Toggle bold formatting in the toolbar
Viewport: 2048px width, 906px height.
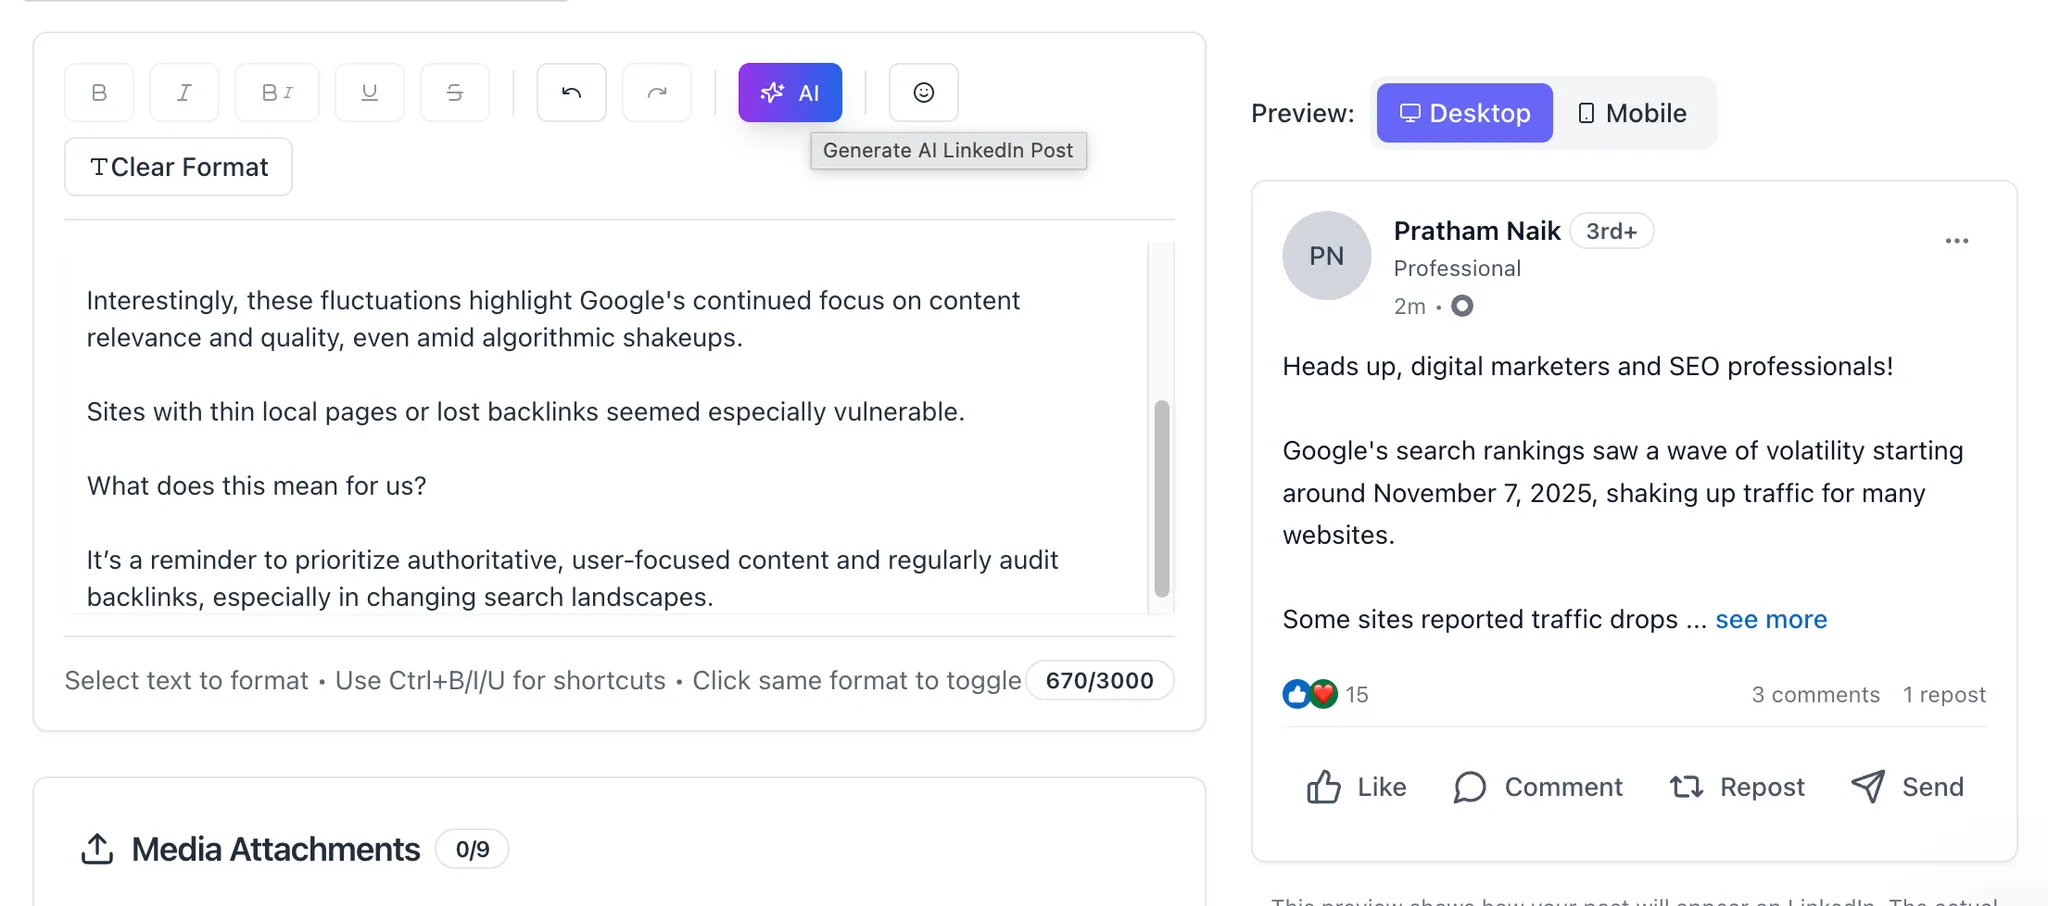click(x=99, y=93)
